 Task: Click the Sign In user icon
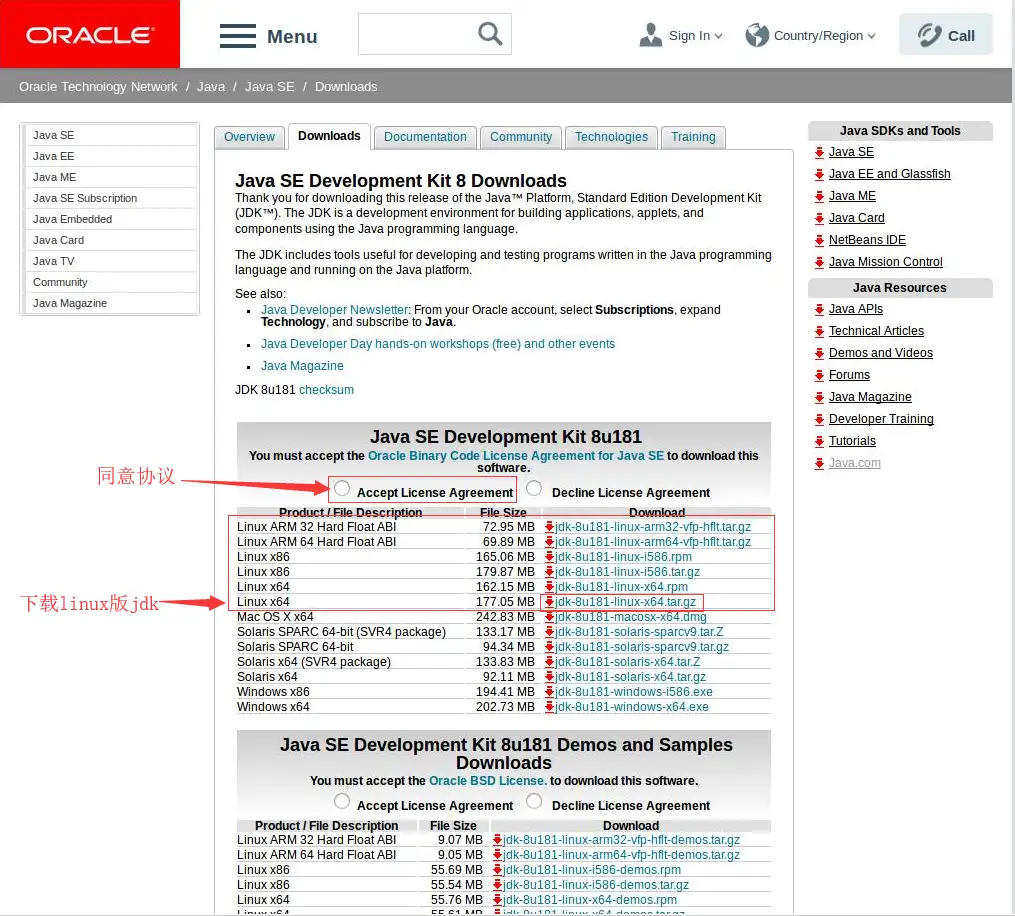tap(651, 35)
